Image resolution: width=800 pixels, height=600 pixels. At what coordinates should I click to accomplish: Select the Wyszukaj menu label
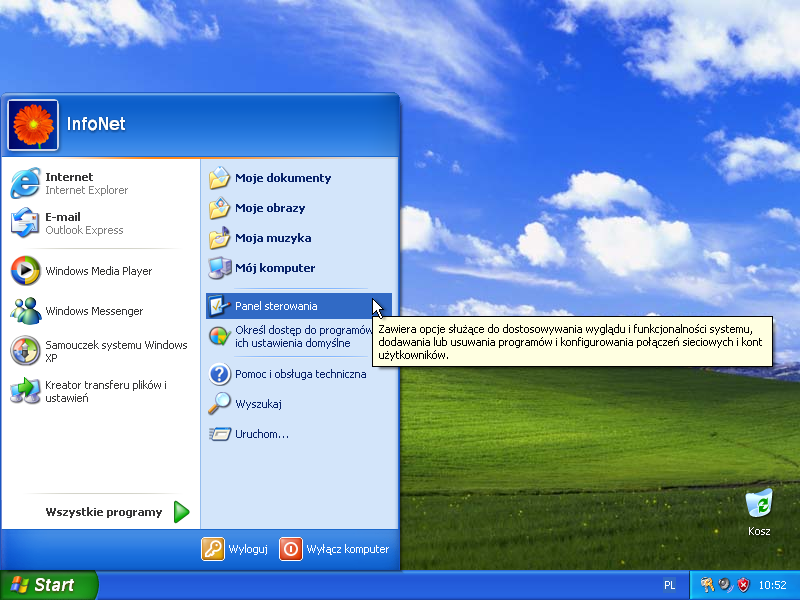click(258, 404)
